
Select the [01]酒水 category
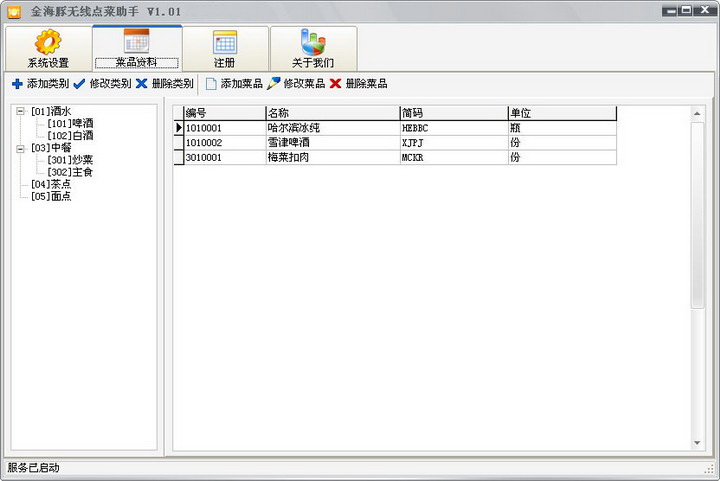pyautogui.click(x=51, y=111)
